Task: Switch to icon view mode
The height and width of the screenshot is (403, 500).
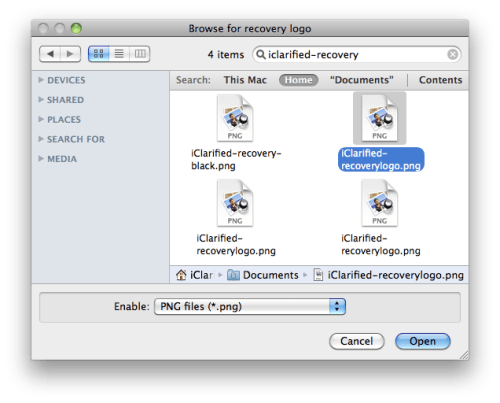Action: tap(99, 54)
